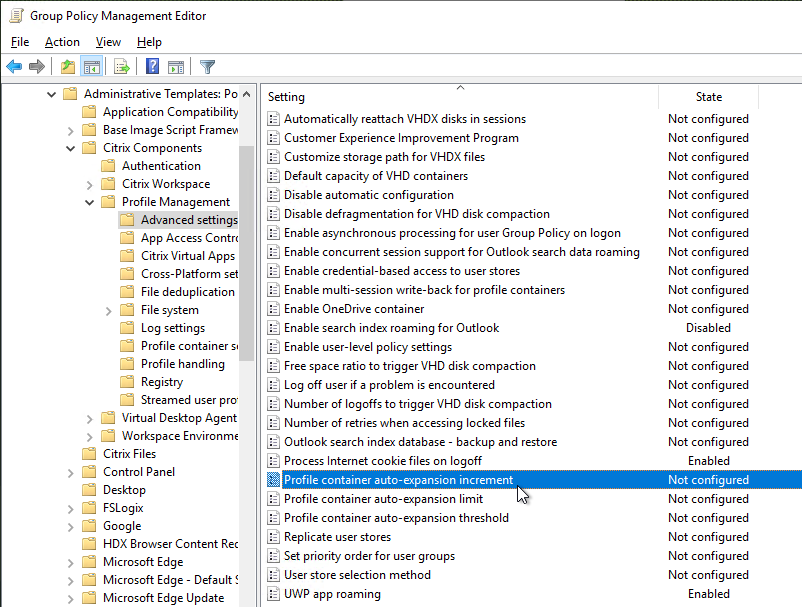This screenshot has height=607, width=802.
Task: Expand the Base Image Script Framework node
Action: (x=71, y=130)
